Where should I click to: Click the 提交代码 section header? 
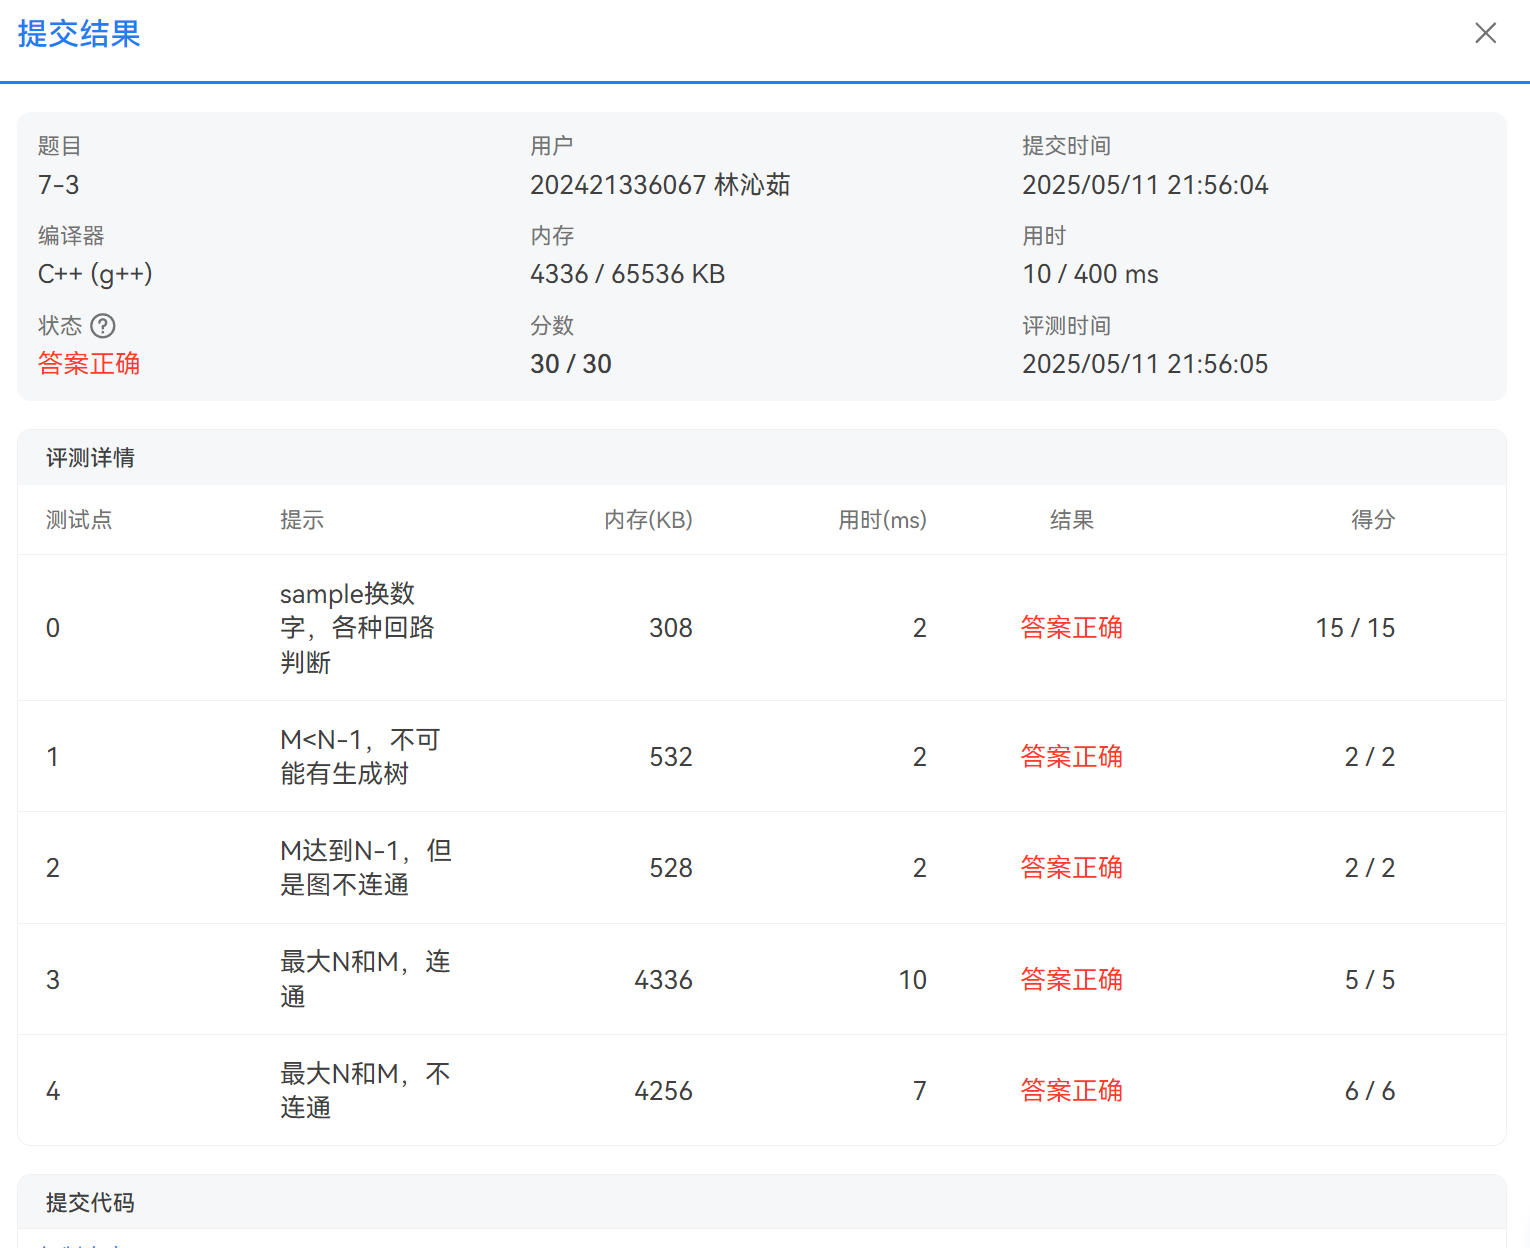[x=90, y=1202]
